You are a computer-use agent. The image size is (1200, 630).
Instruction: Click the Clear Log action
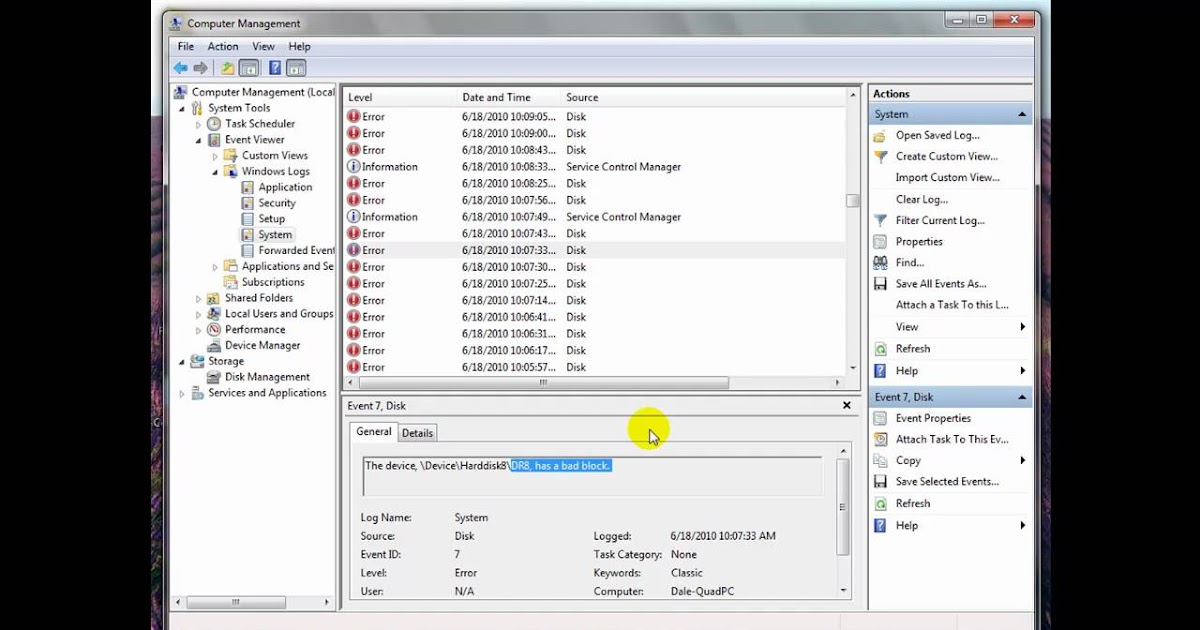(922, 199)
